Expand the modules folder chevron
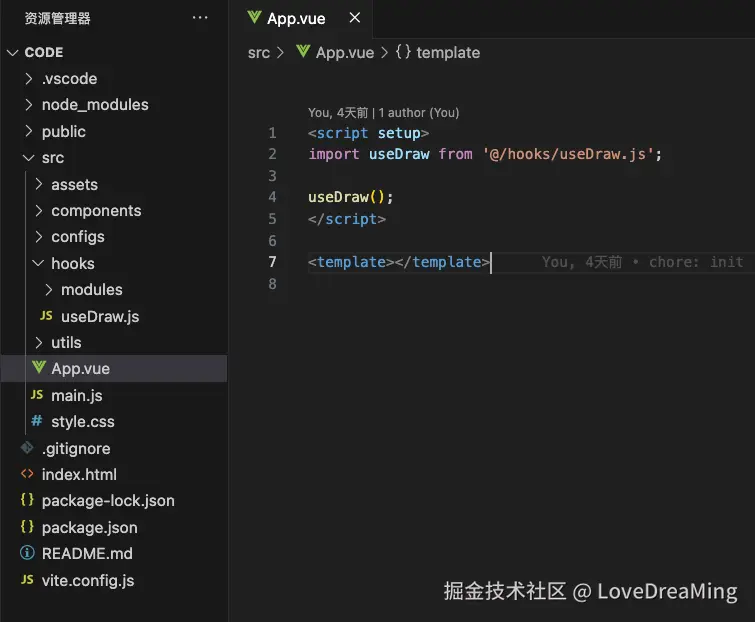755x622 pixels. 49,289
